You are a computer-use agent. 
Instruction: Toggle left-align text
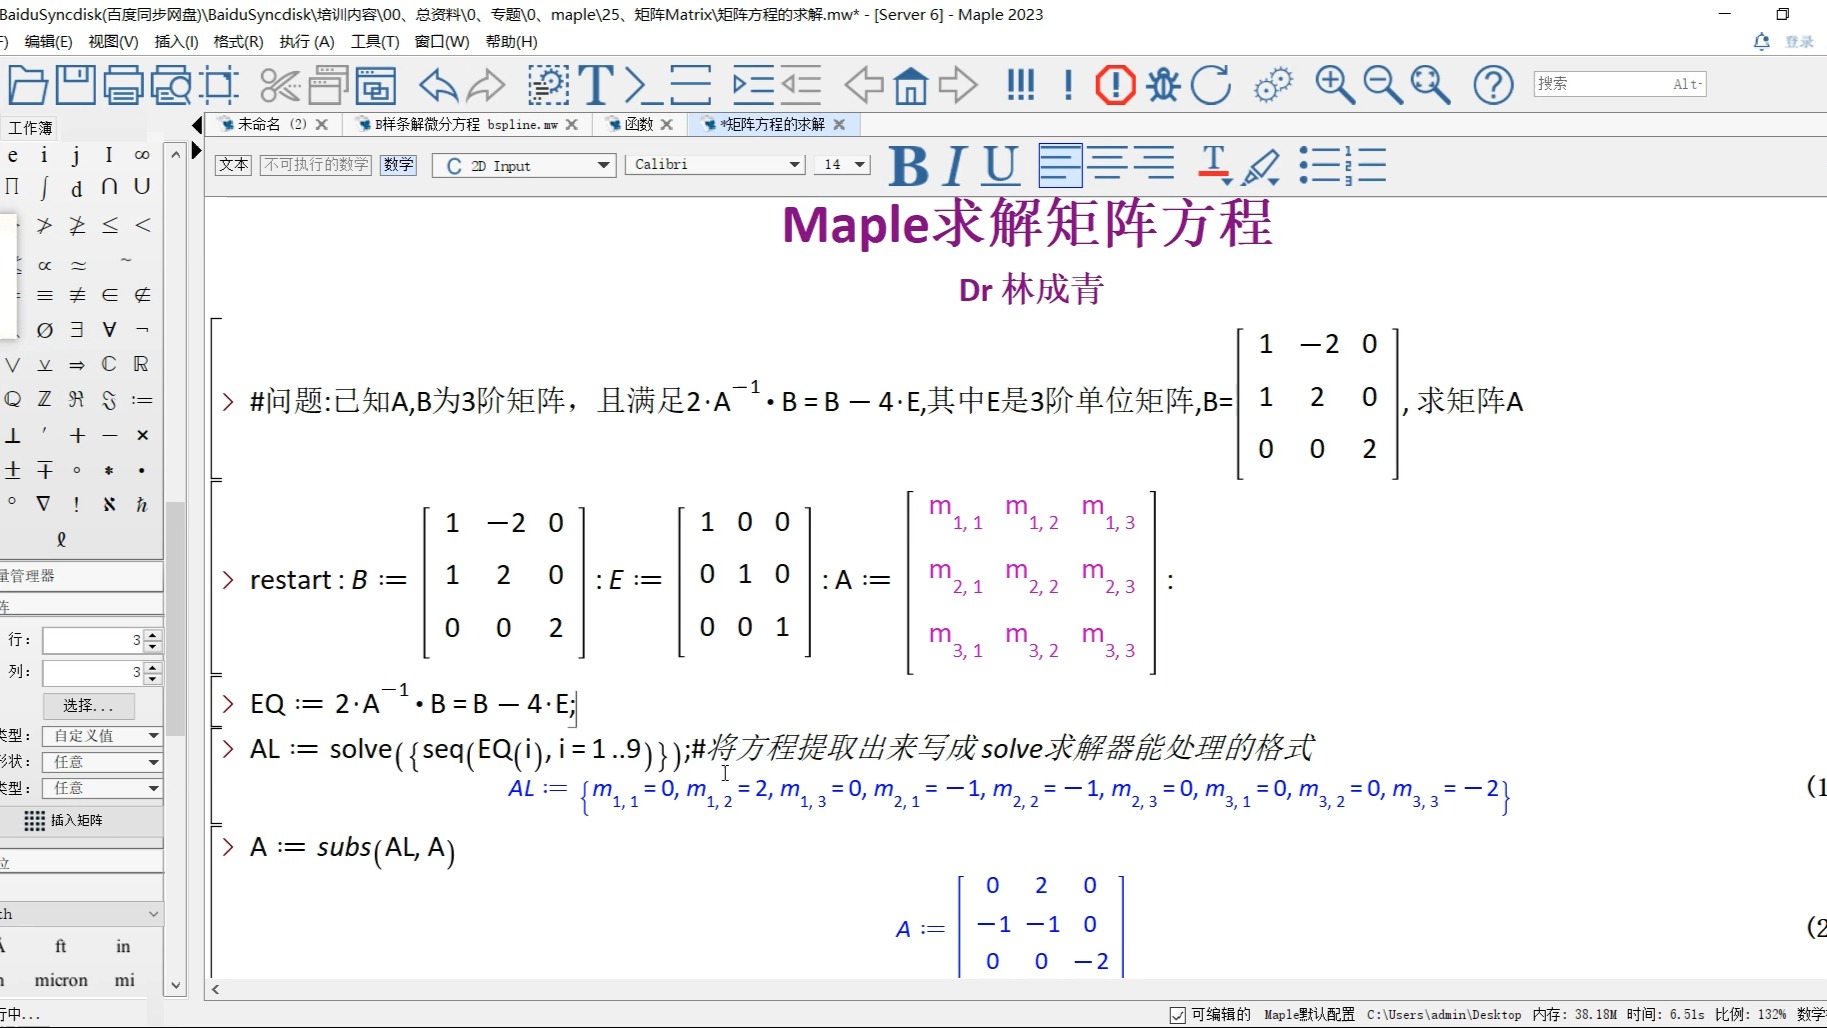pyautogui.click(x=1060, y=164)
